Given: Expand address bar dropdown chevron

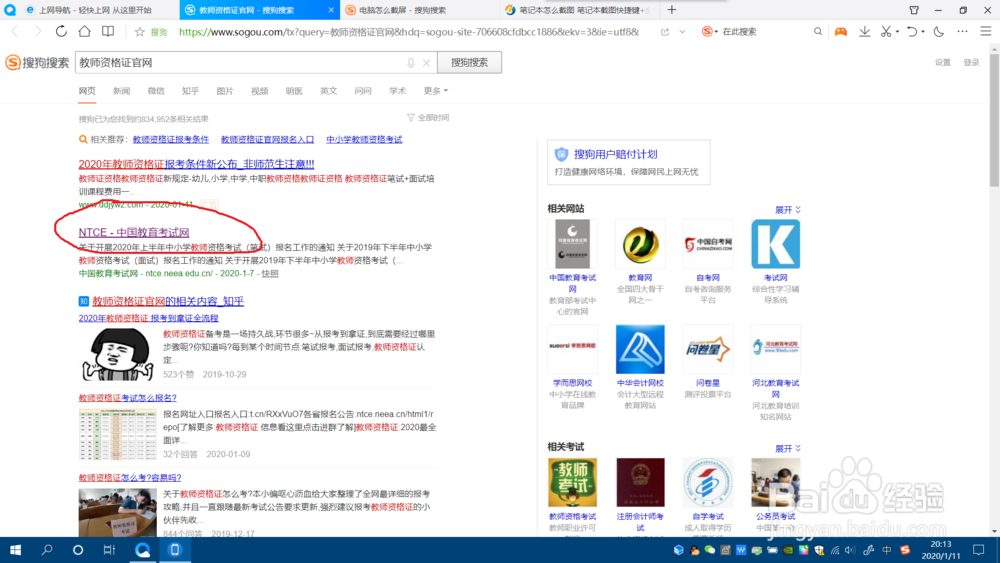Looking at the screenshot, I should click(x=682, y=31).
